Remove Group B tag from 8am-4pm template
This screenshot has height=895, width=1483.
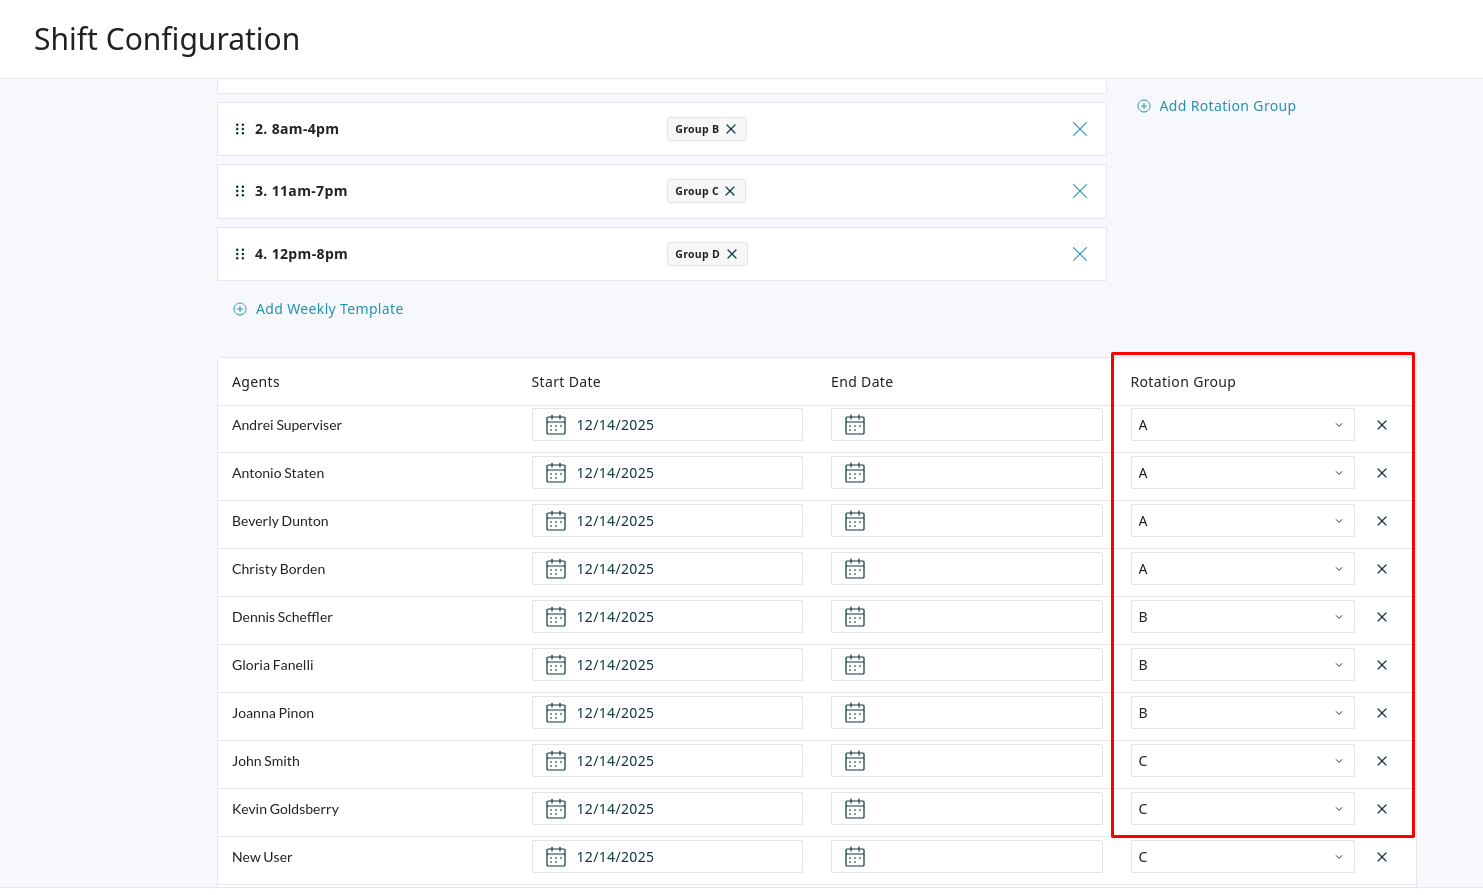tap(731, 129)
